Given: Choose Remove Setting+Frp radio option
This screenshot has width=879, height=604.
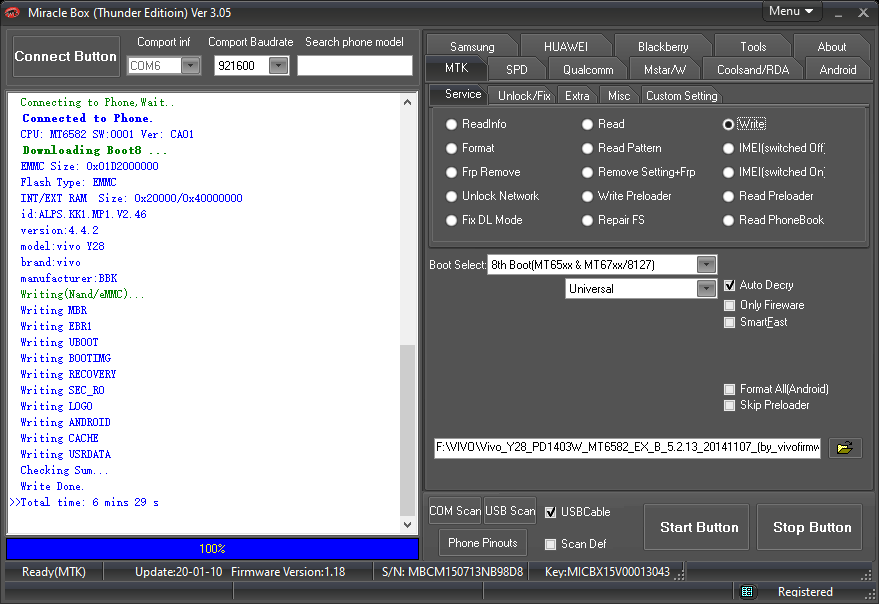Looking at the screenshot, I should click(587, 172).
